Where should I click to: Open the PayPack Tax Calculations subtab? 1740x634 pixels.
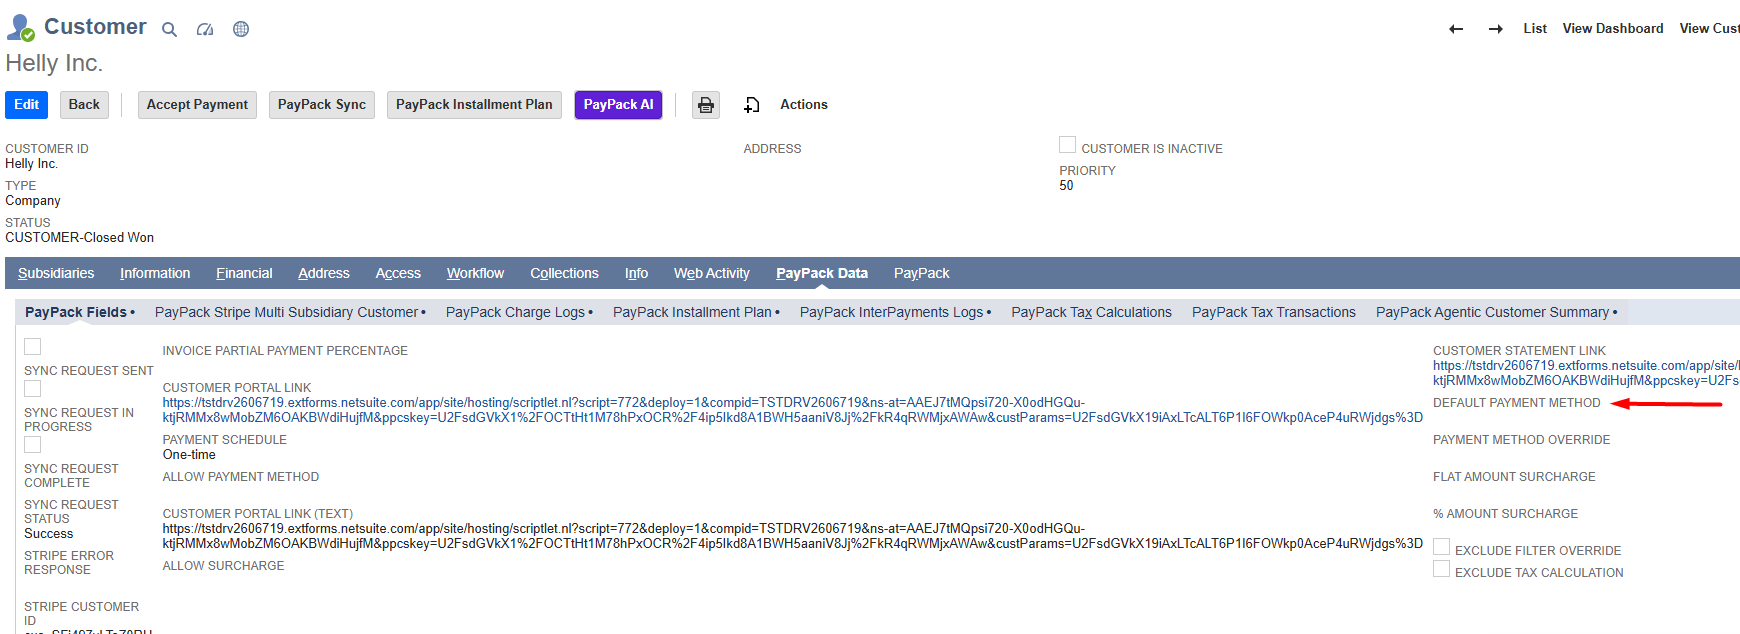click(1091, 312)
